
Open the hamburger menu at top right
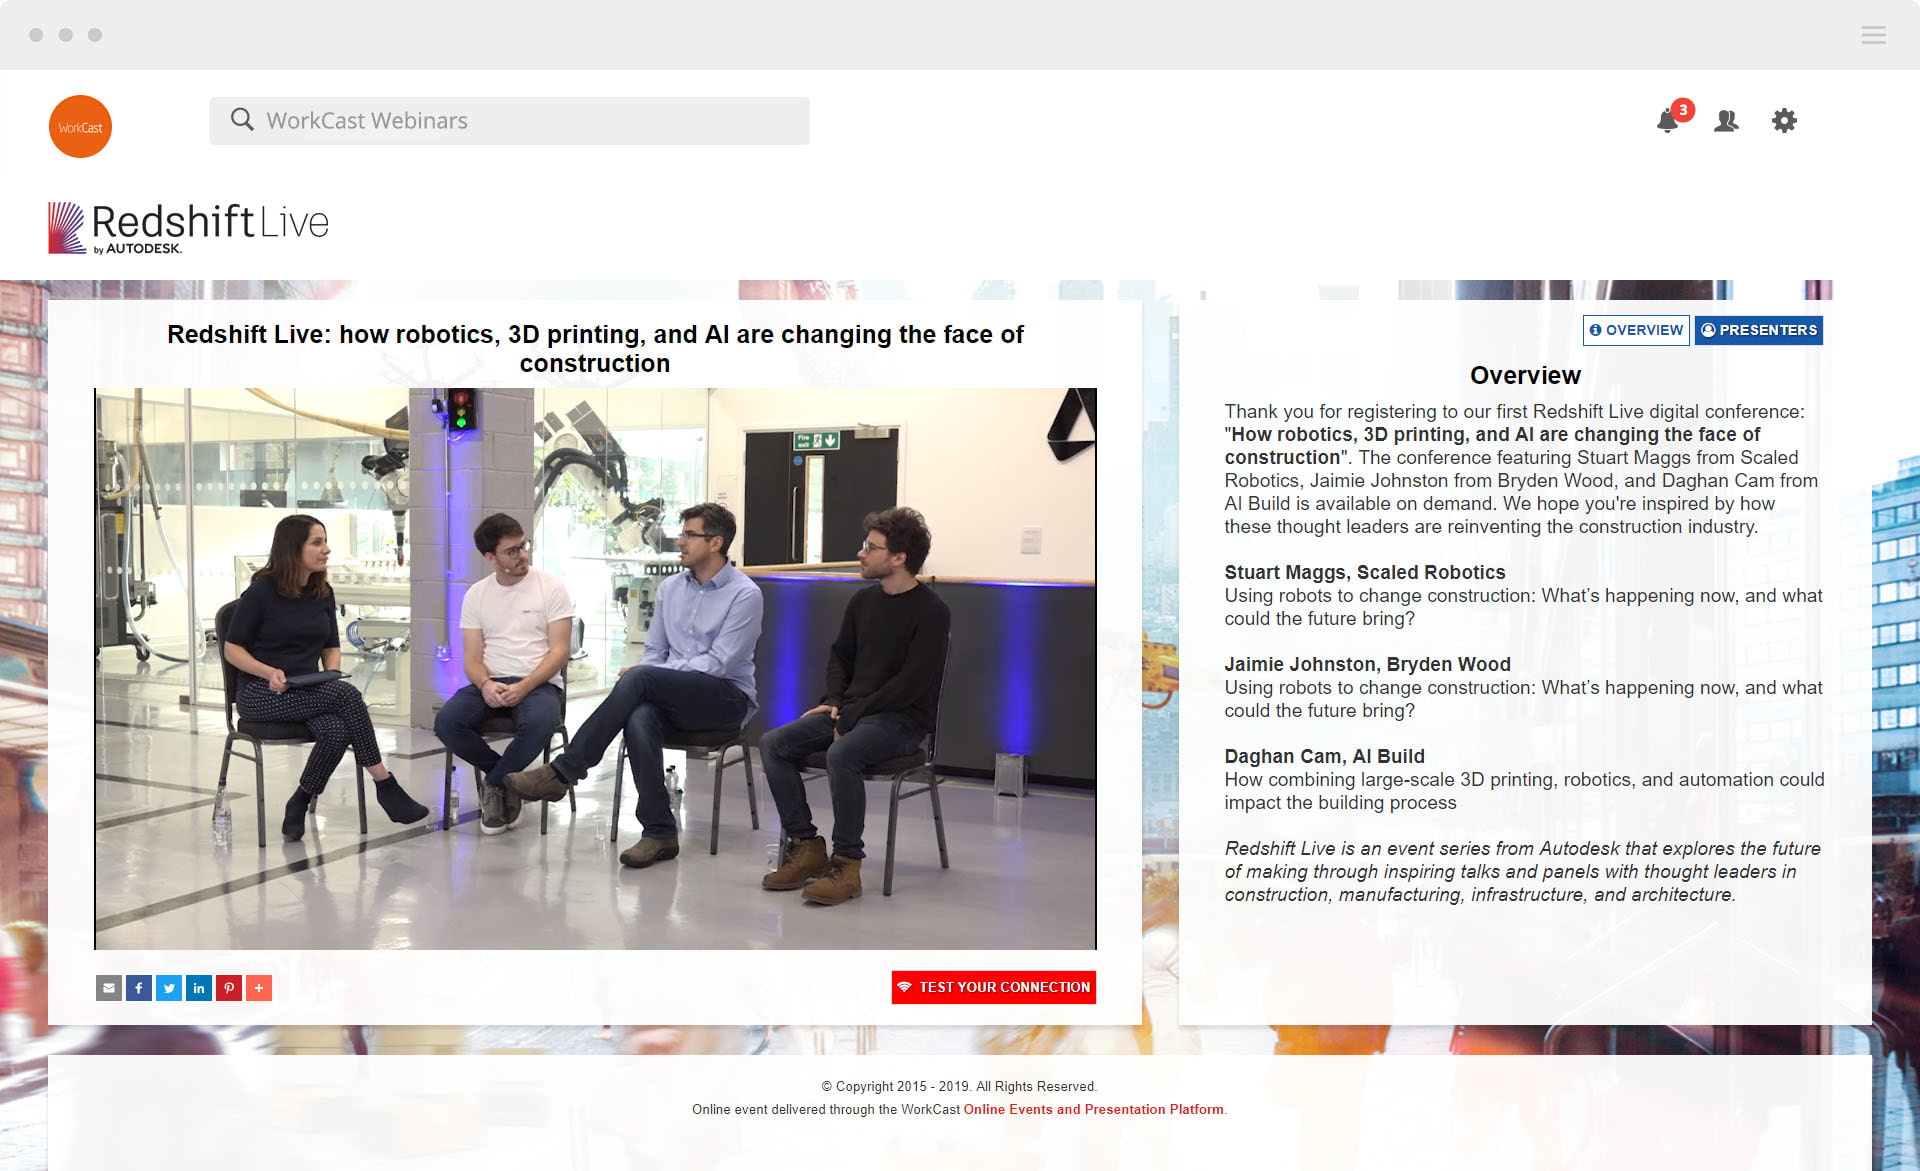pos(1873,35)
